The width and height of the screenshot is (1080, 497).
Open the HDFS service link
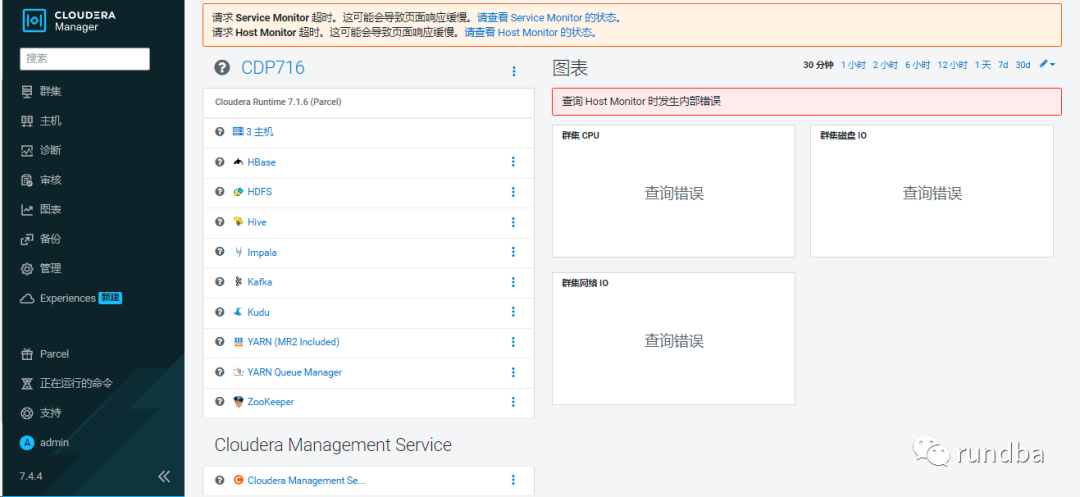[260, 192]
